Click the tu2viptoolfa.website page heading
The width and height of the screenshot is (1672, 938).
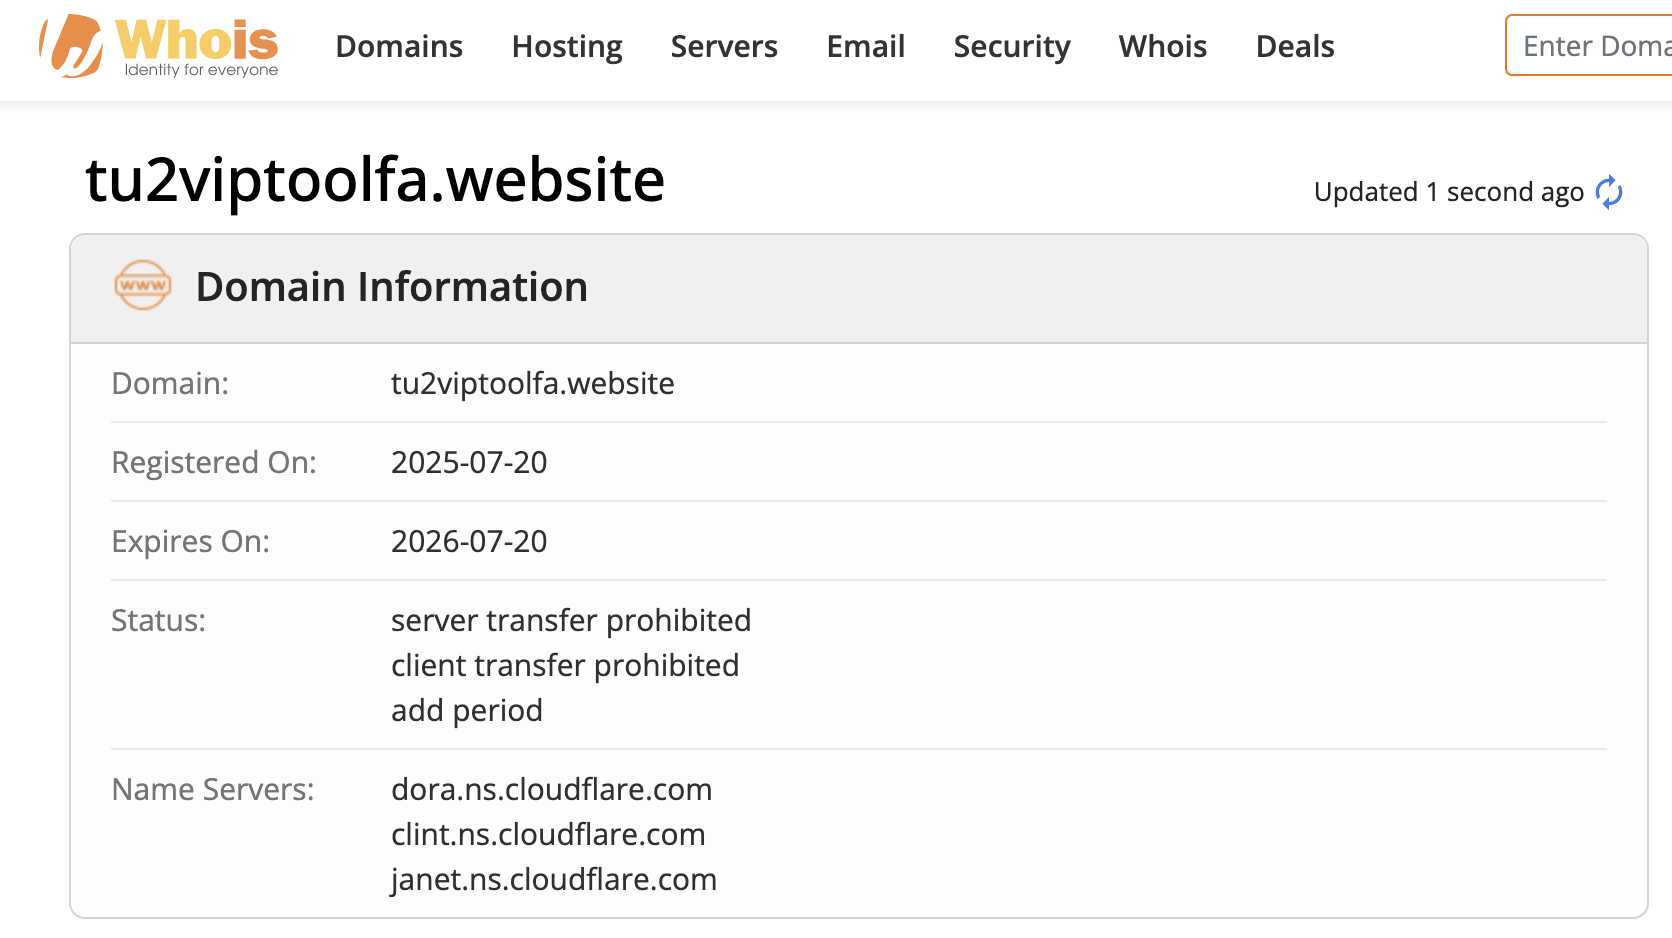coord(375,181)
